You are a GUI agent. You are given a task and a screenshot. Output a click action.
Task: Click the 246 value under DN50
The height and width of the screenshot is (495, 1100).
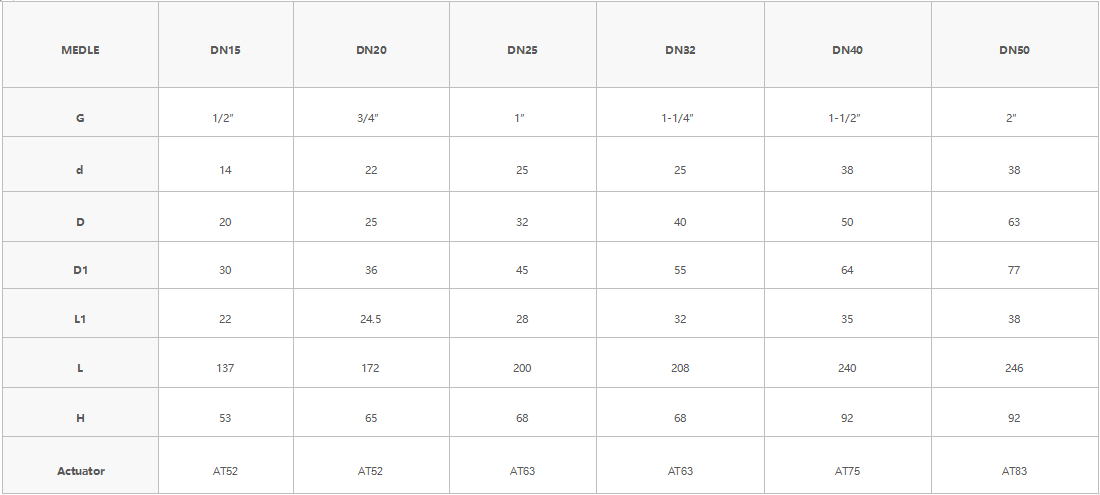click(1014, 368)
